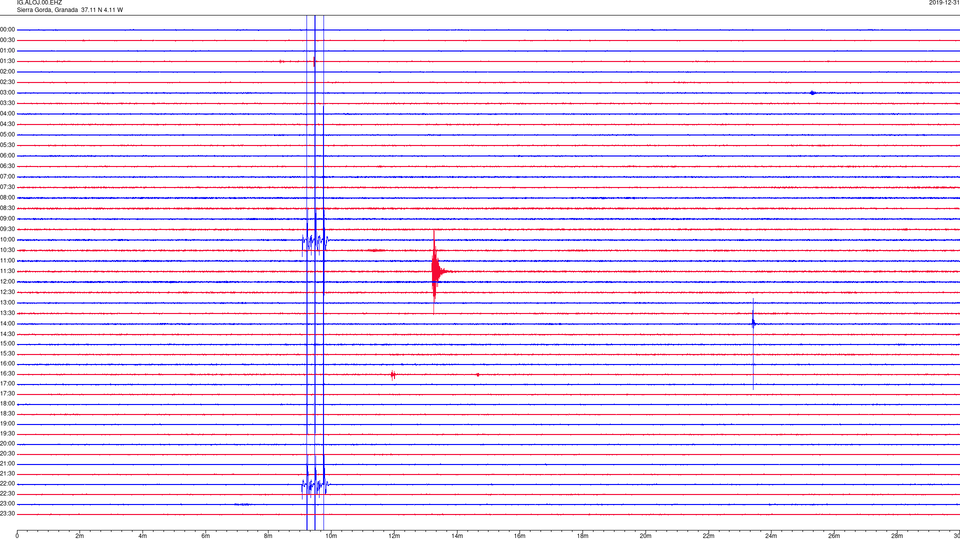Click the small blue event on 23:00 trace

(242, 504)
